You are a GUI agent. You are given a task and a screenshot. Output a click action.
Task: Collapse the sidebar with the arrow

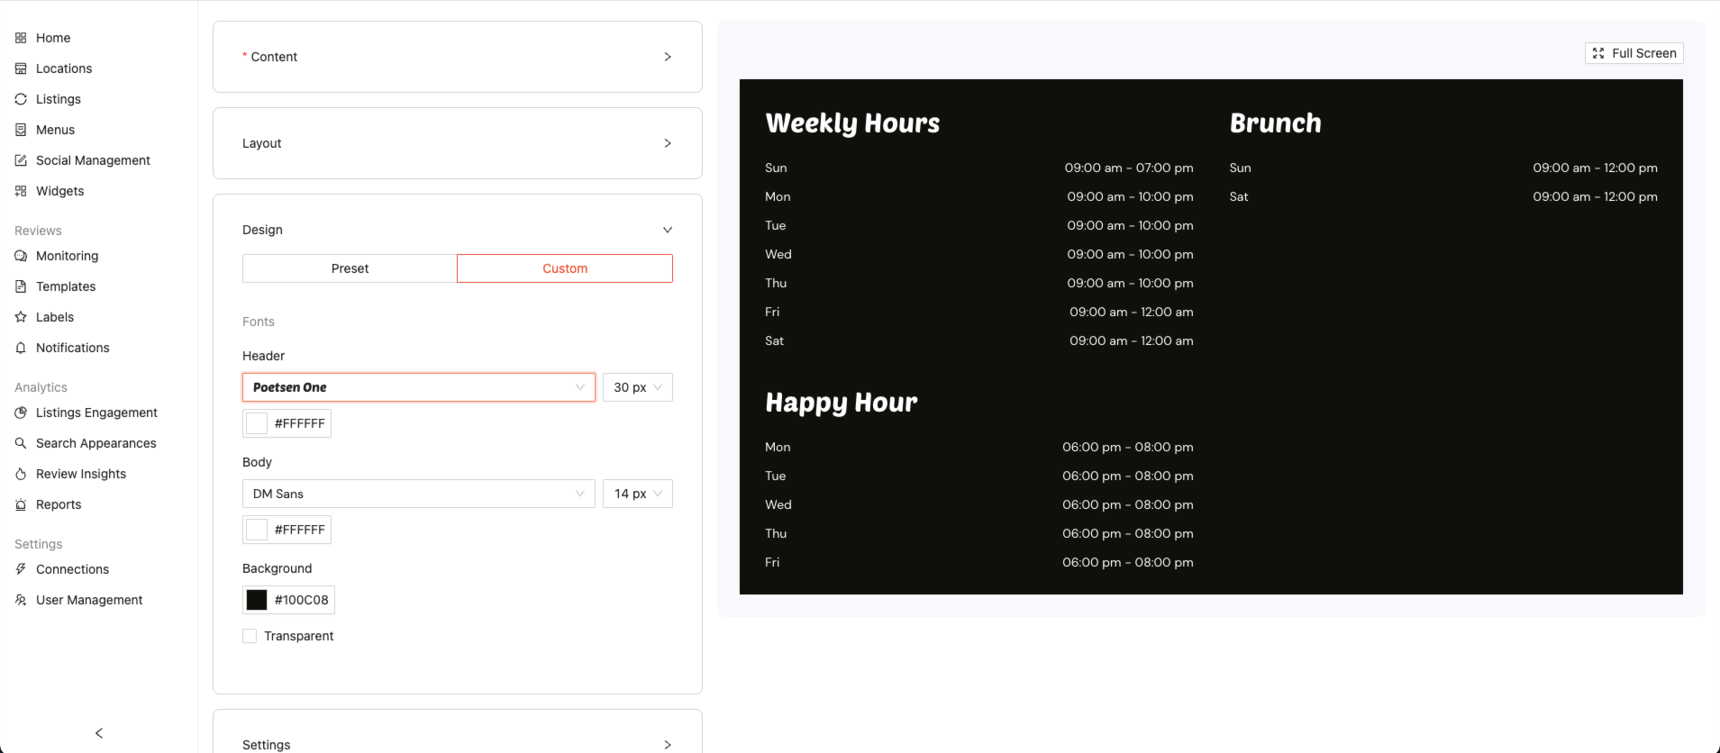pos(99,733)
